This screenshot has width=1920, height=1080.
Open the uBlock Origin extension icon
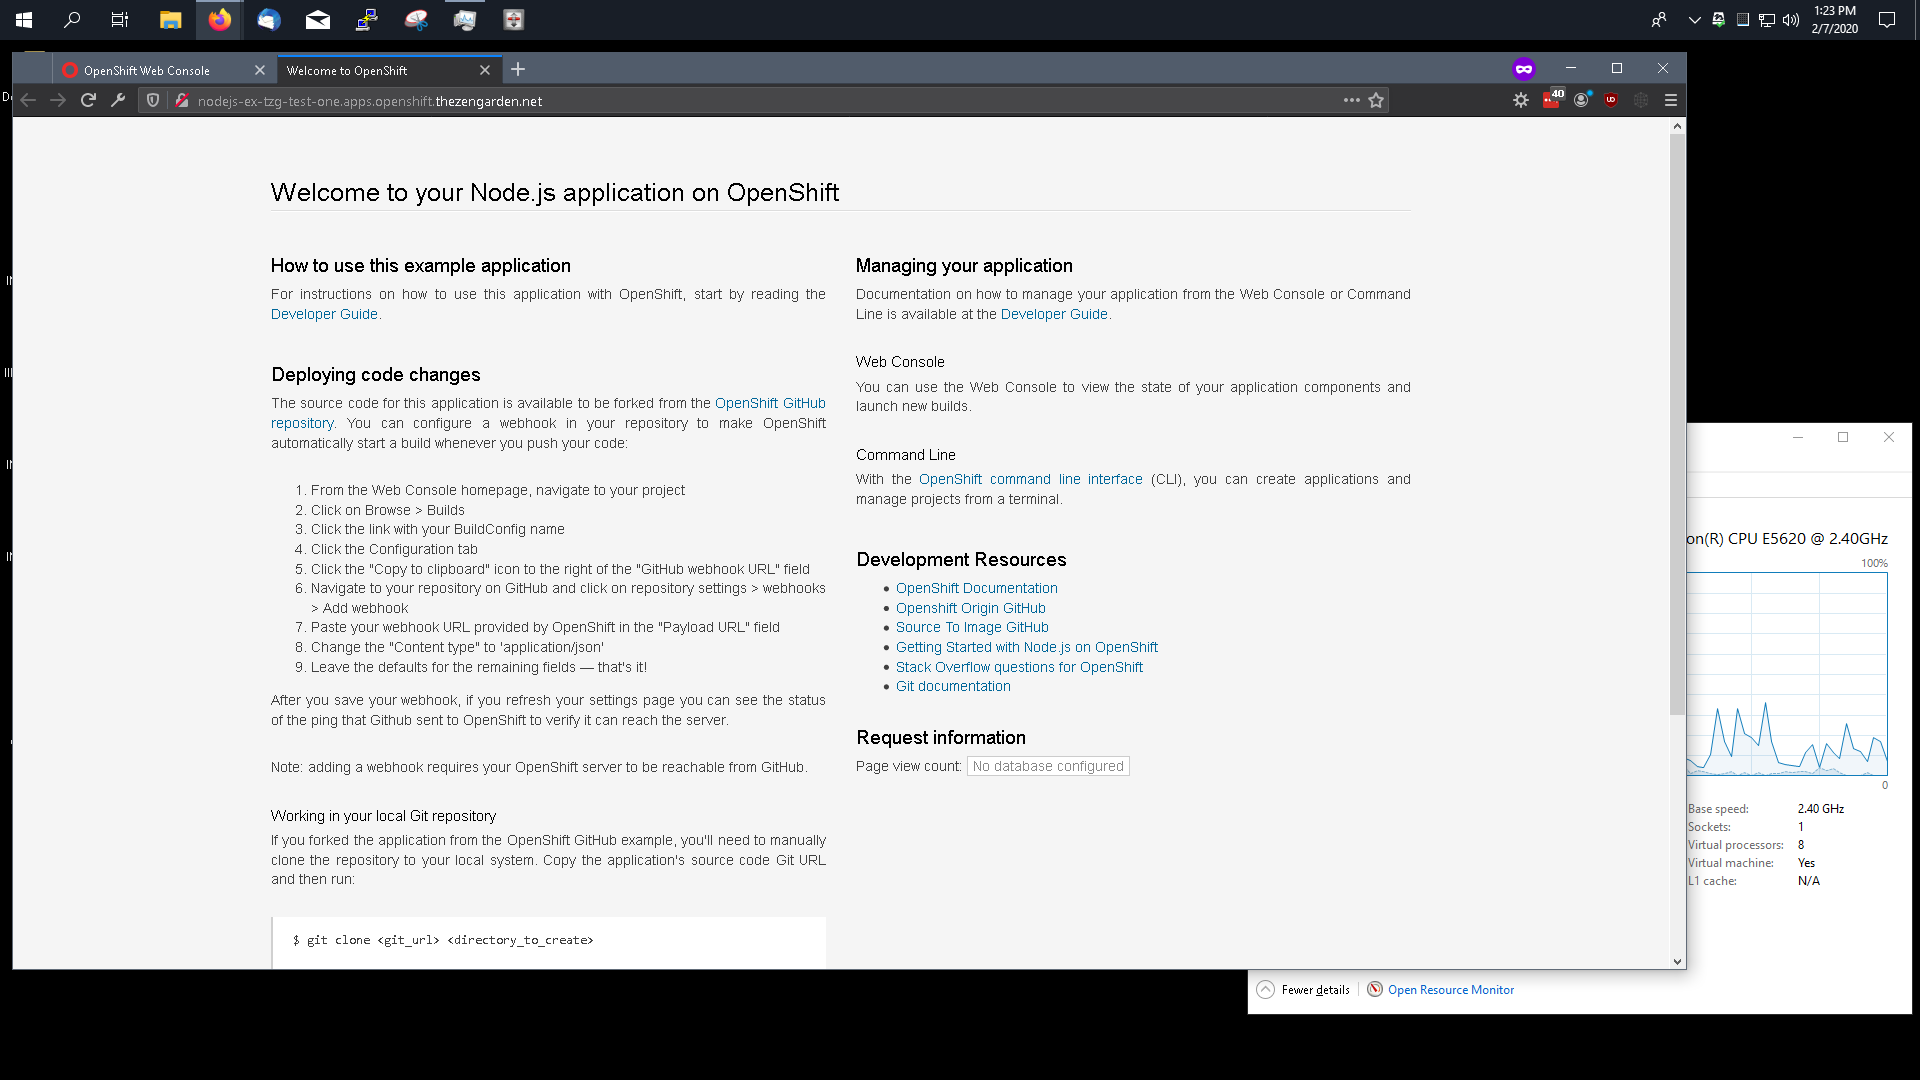(1611, 100)
